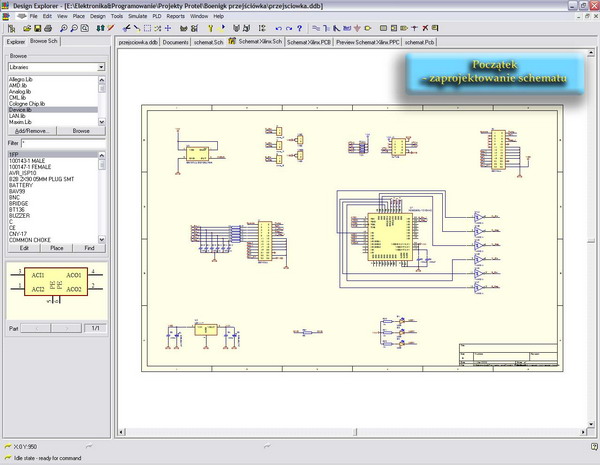This screenshot has height=465, width=600.
Task: Switch to the schemat.Pcb tab
Action: point(419,42)
